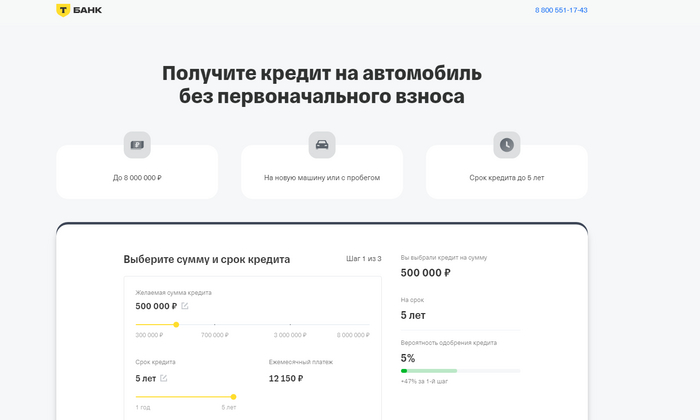Click the loan term slider handle

[x=233, y=397]
